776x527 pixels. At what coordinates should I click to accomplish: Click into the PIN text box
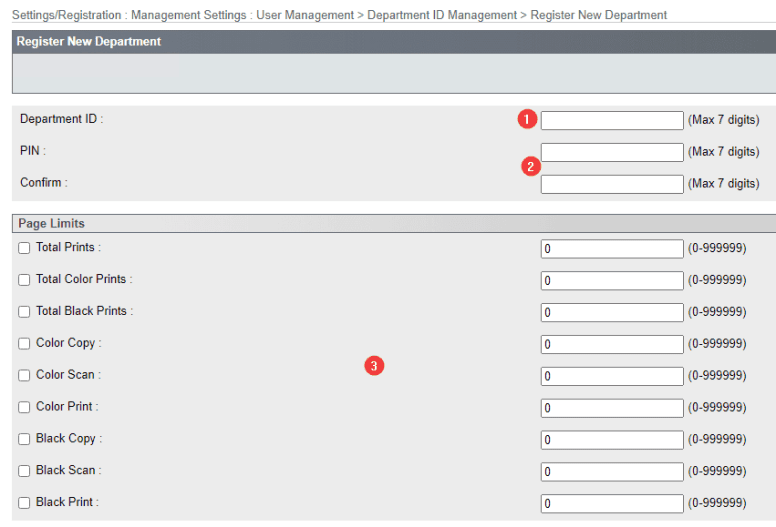pyautogui.click(x=612, y=152)
